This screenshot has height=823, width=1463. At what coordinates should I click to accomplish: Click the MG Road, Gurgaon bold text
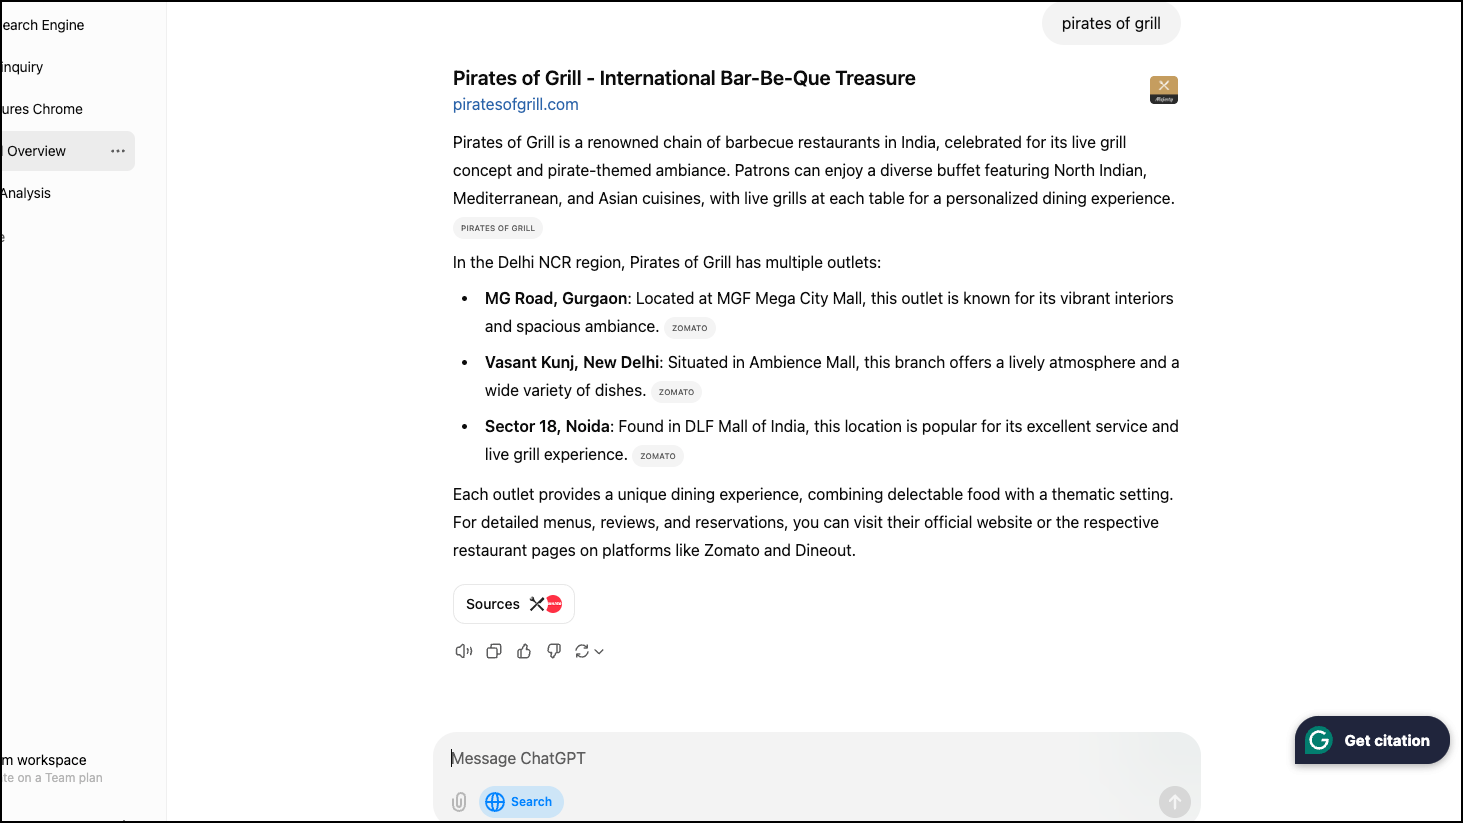point(556,298)
